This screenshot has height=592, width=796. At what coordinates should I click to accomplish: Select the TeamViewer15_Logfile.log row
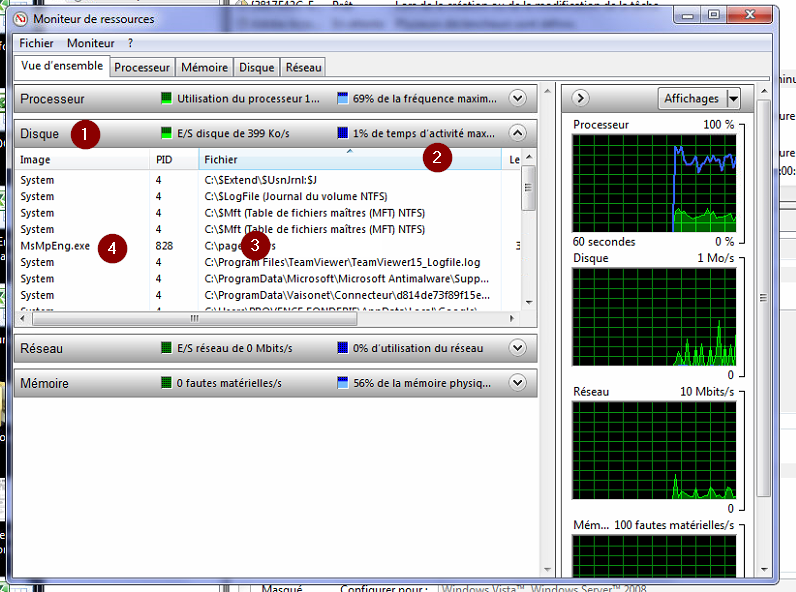pyautogui.click(x=268, y=262)
